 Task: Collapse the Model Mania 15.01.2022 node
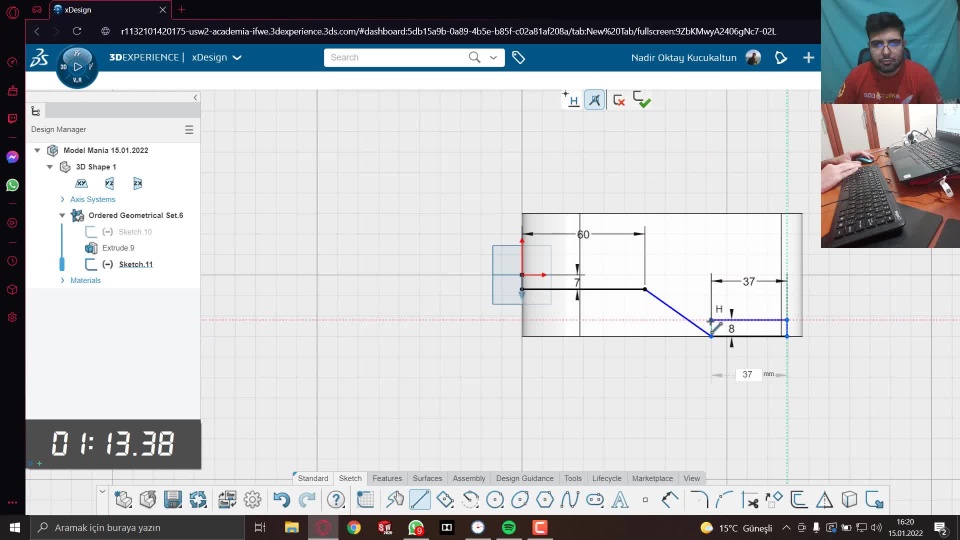[37, 150]
